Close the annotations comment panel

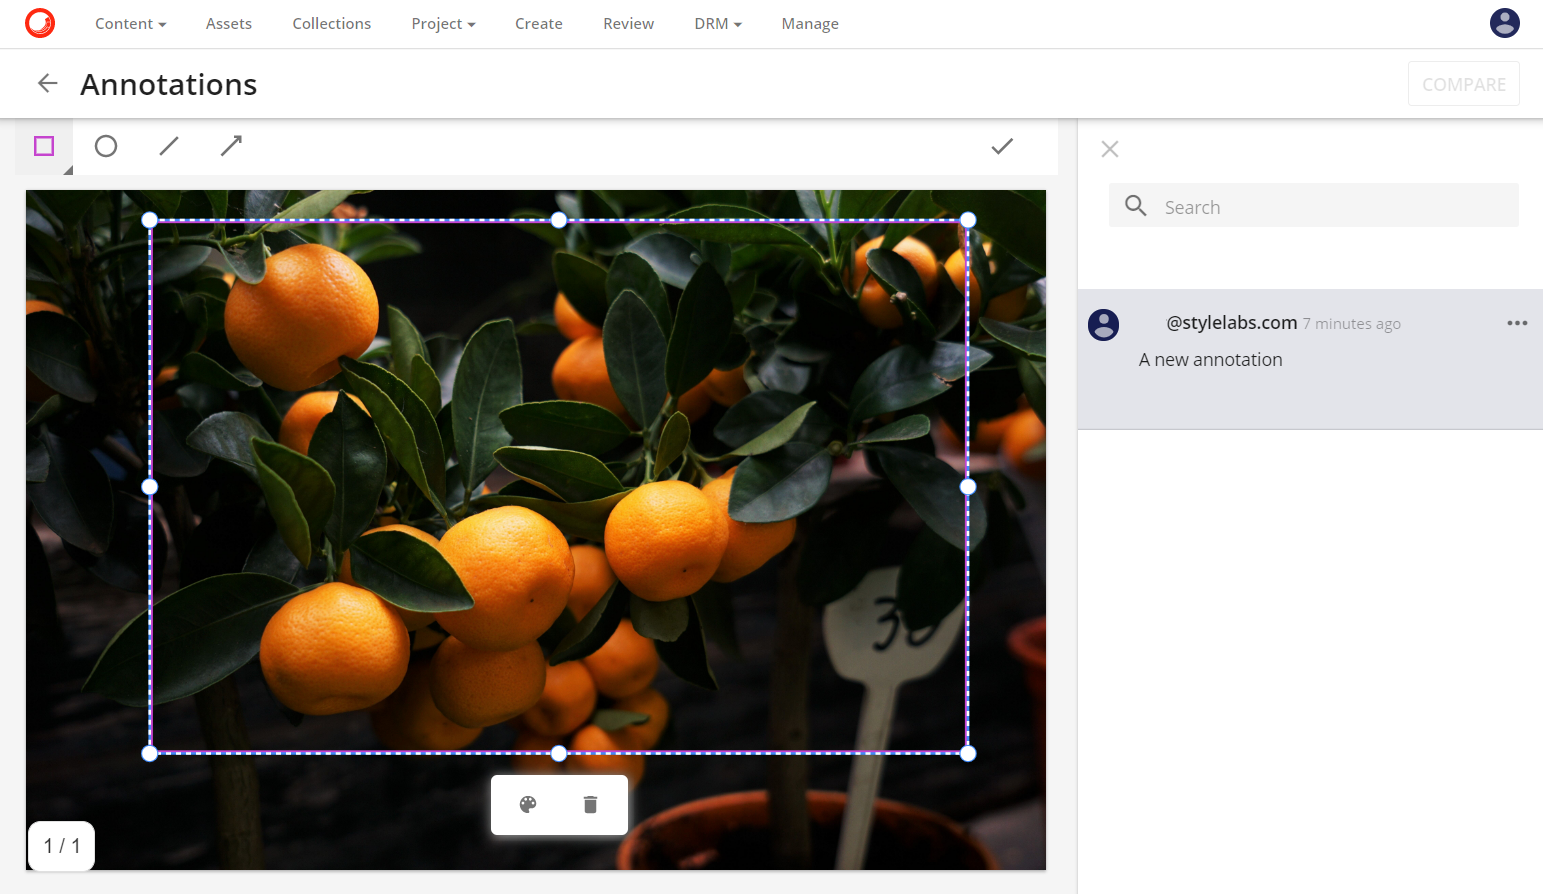click(x=1110, y=148)
